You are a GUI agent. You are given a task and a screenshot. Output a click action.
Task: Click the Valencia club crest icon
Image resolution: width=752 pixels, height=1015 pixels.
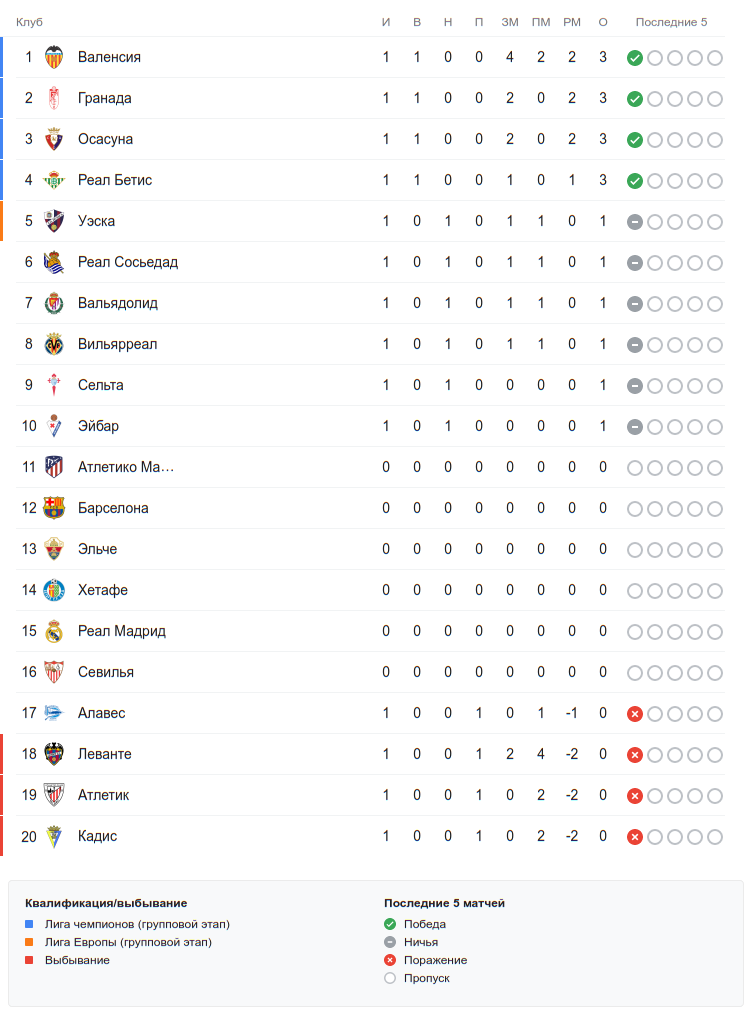pos(54,57)
